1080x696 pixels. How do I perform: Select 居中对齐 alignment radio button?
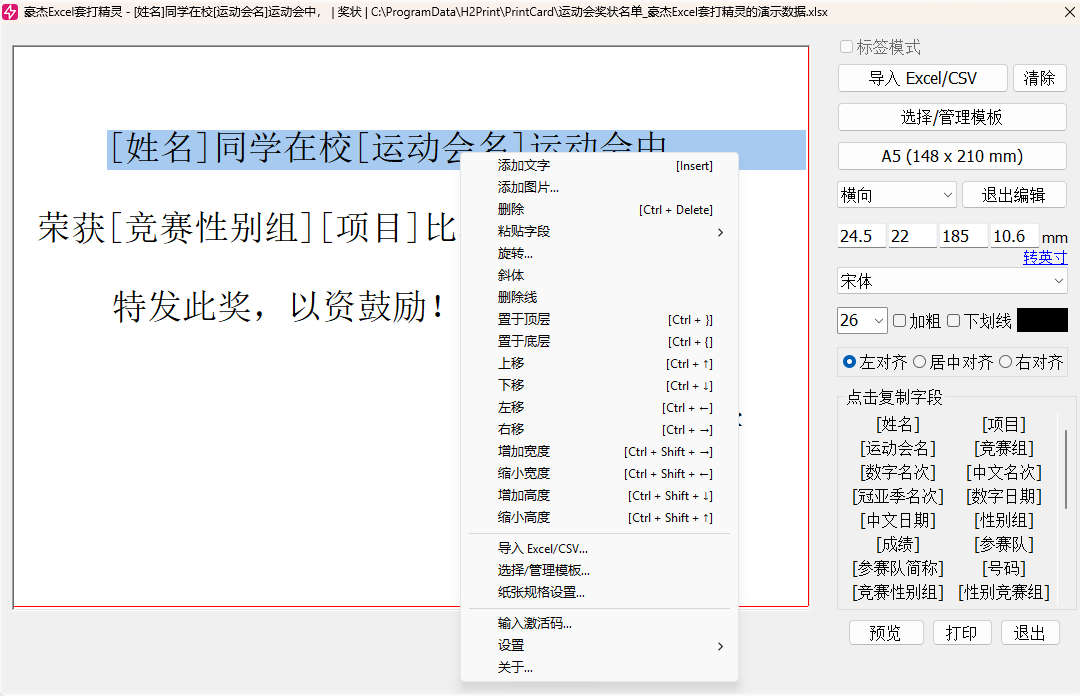920,362
